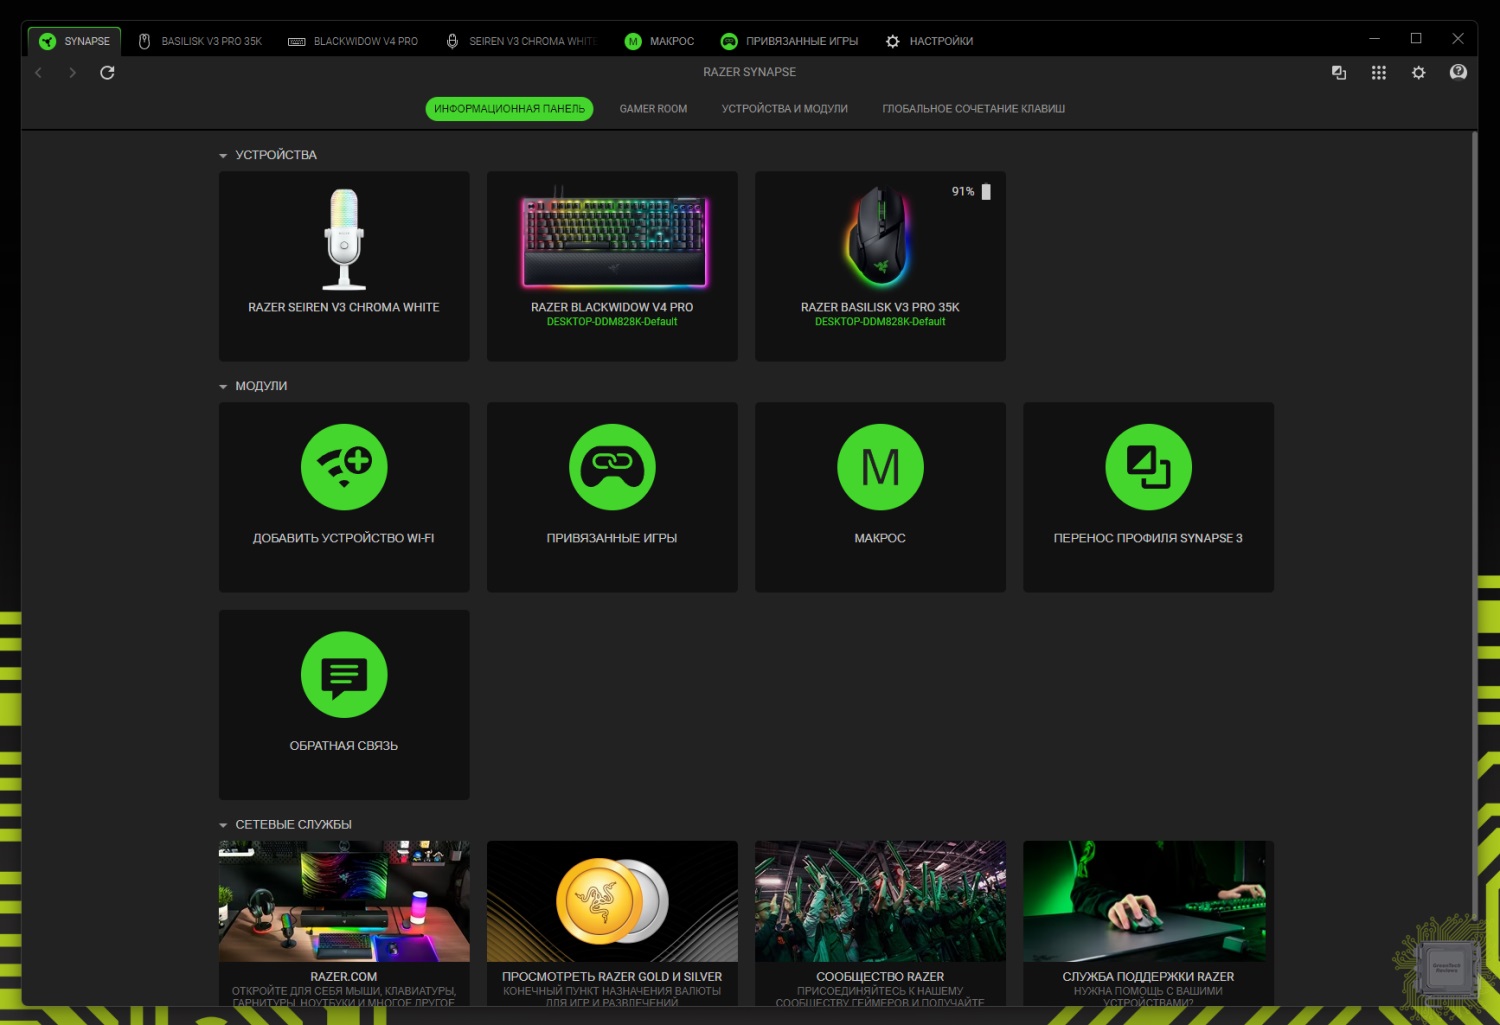Open the Add Wi-Fi device module icon
Image resolution: width=1500 pixels, height=1025 pixels.
click(x=344, y=467)
